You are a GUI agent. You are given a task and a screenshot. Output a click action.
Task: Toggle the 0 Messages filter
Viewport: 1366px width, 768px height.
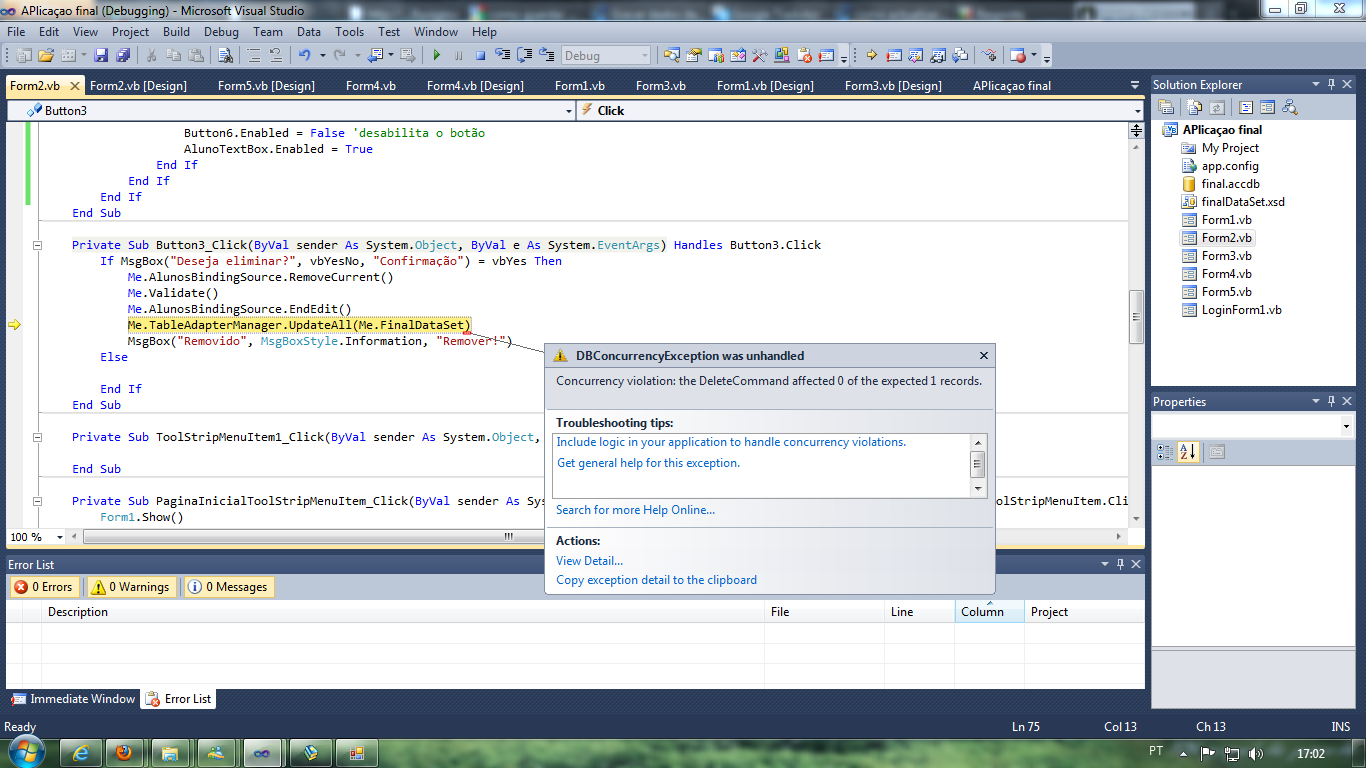[228, 587]
